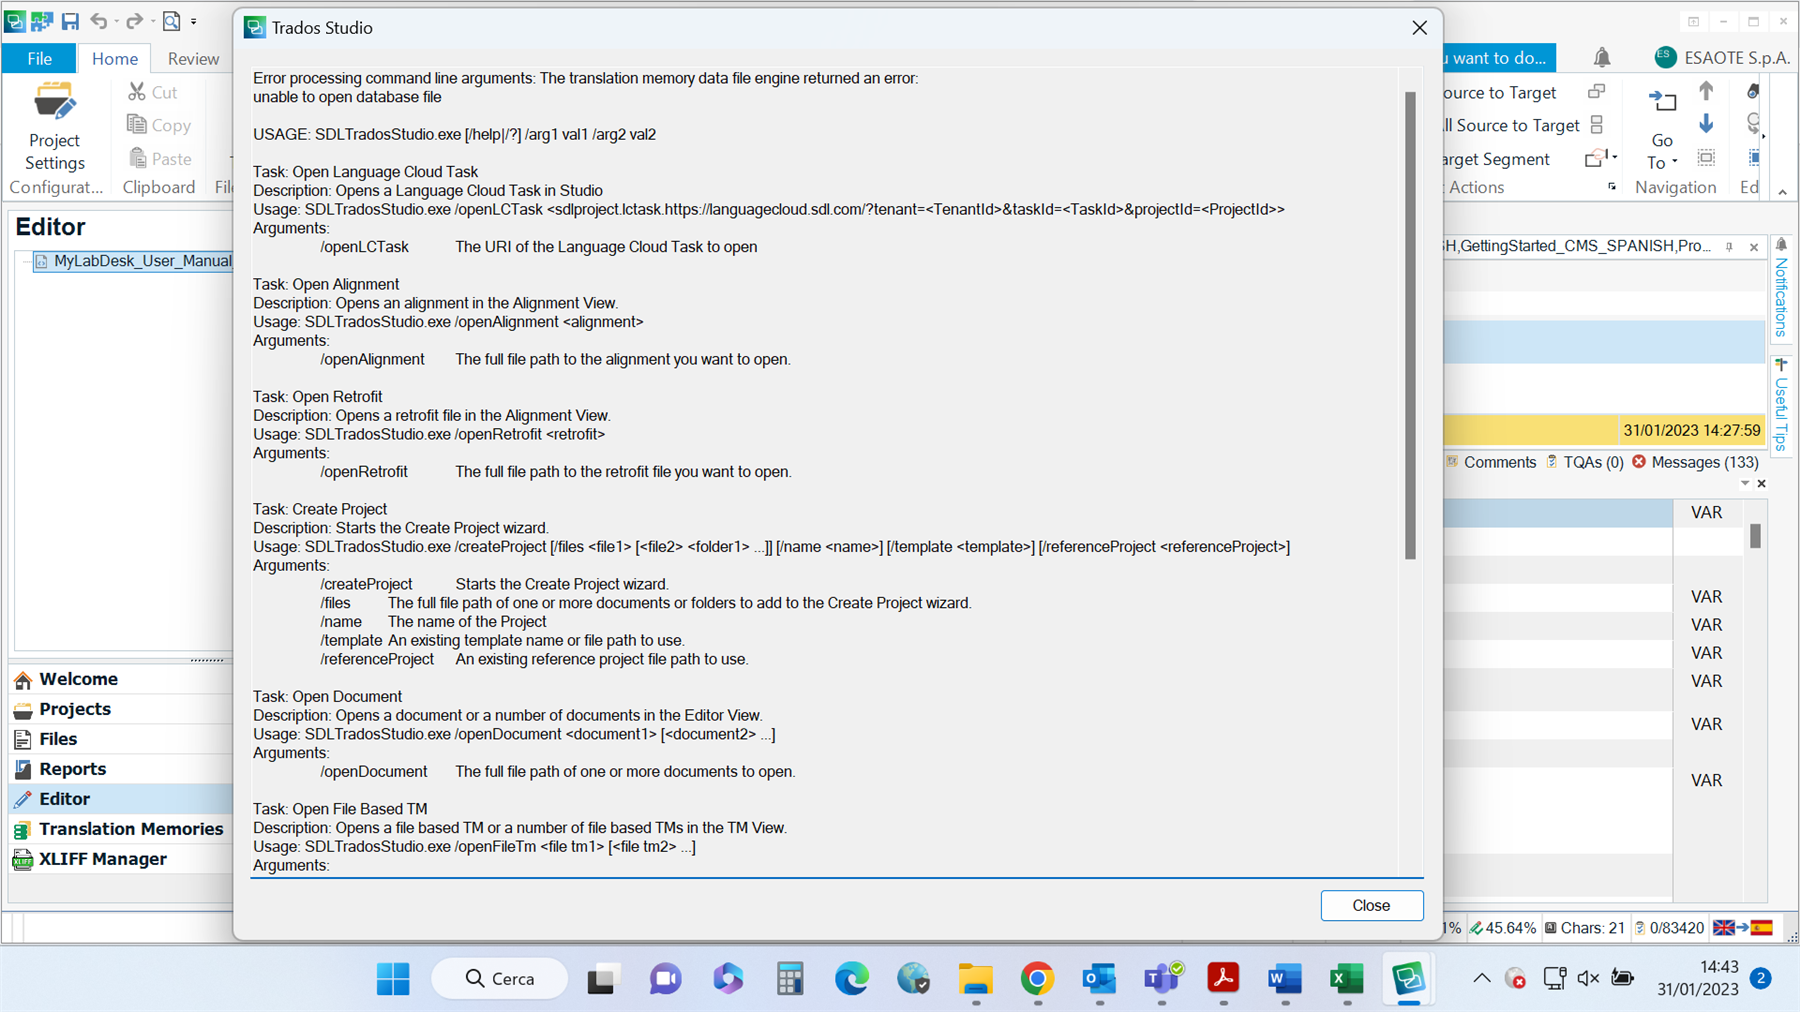
Task: Click the error dialog's vertical scrollbar thumb
Action: (1410, 325)
